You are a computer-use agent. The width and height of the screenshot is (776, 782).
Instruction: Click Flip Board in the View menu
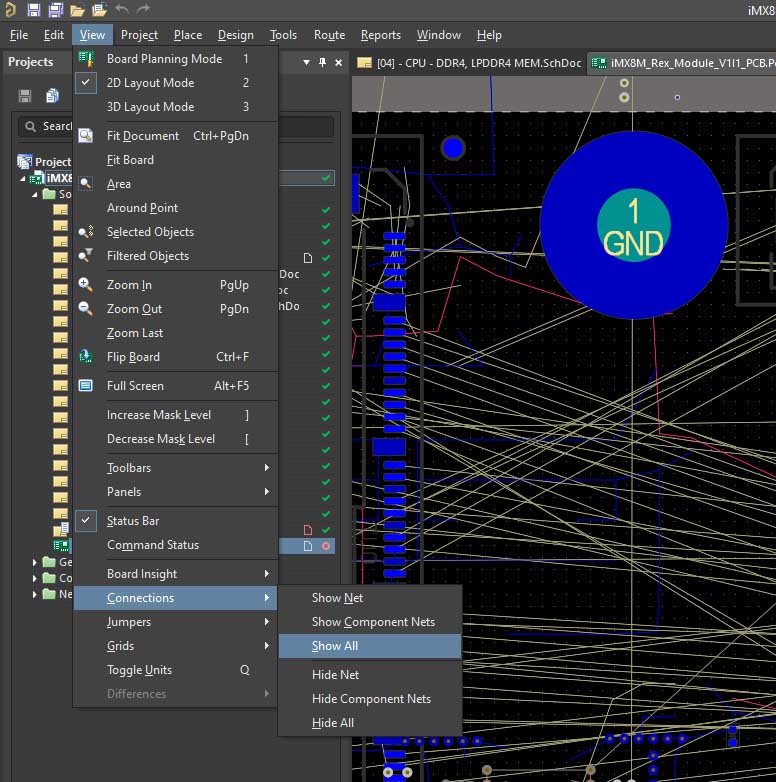click(x=133, y=357)
